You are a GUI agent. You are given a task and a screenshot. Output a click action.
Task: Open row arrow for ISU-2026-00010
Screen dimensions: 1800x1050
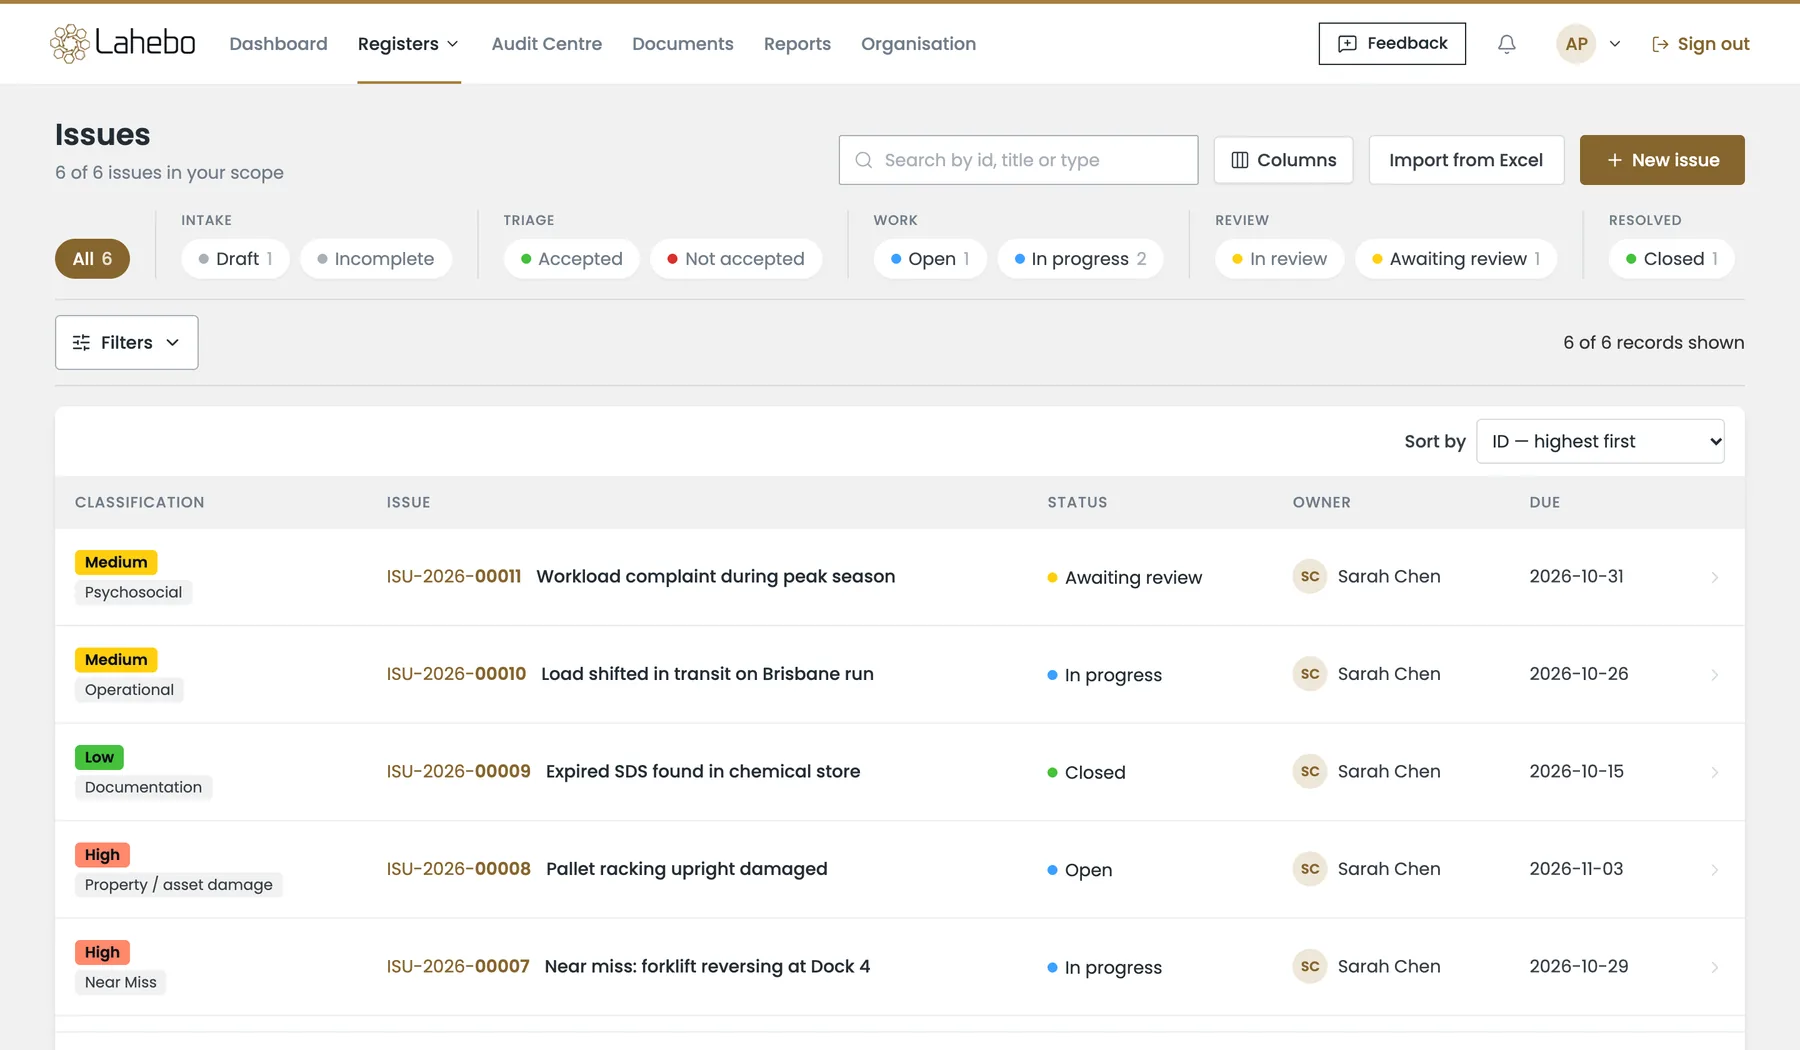tap(1714, 675)
